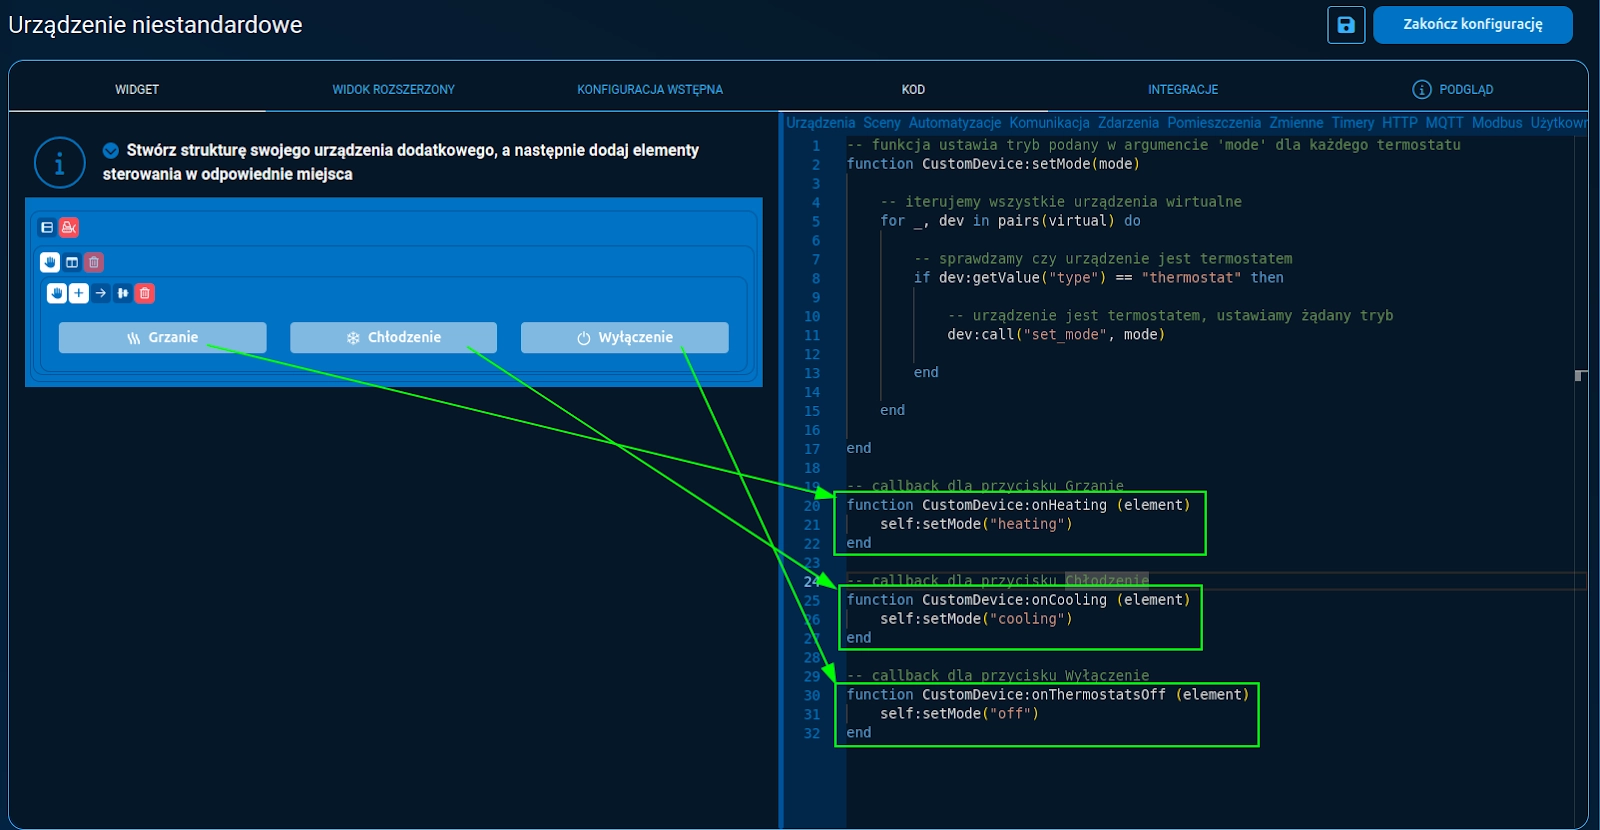This screenshot has height=830, width=1600.
Task: Click the plus icon to add element
Action: point(78,293)
